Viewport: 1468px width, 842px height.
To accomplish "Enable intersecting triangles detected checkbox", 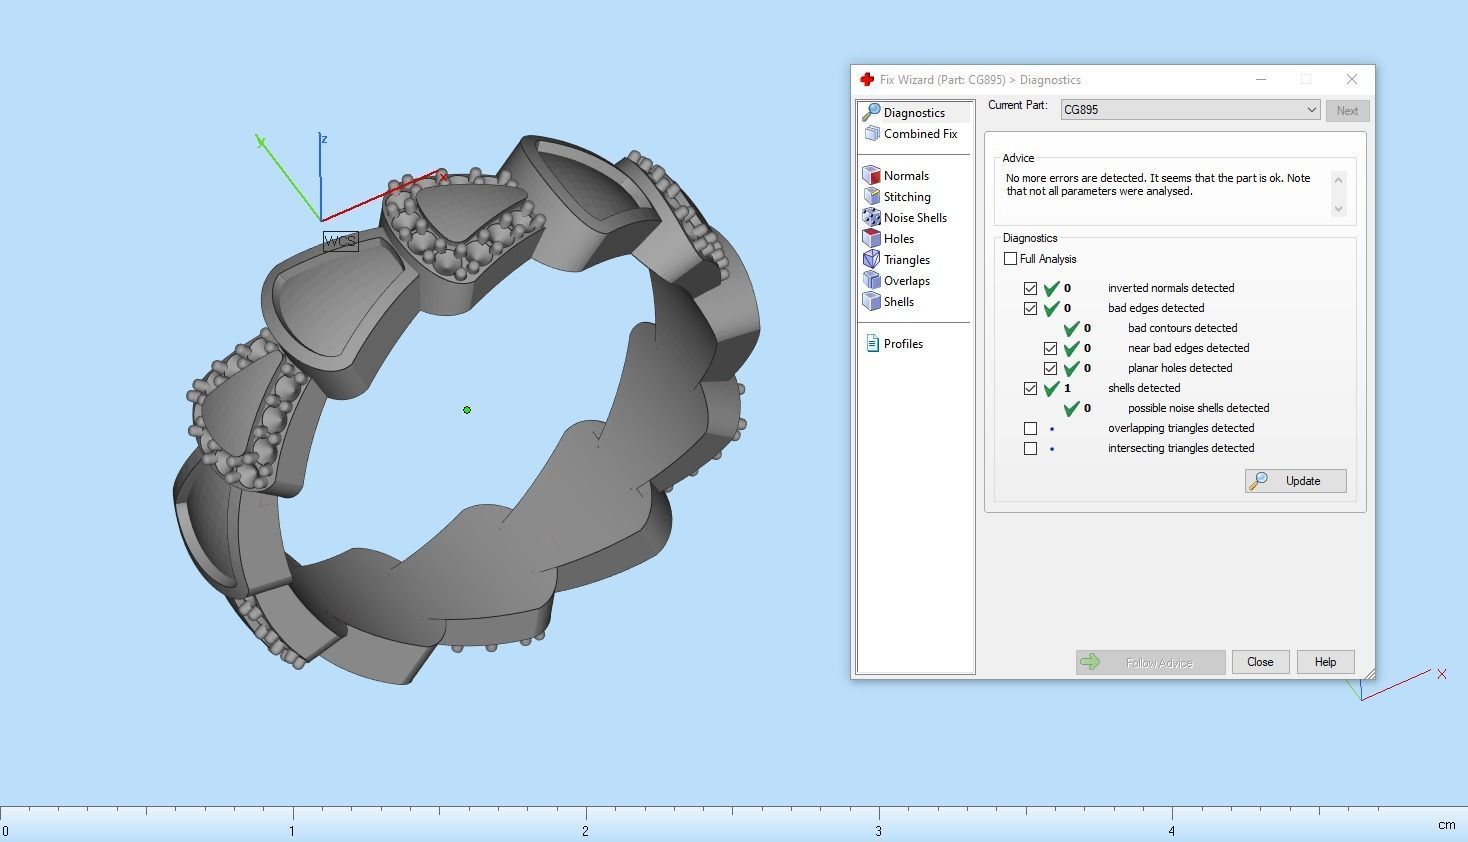I will point(1030,448).
